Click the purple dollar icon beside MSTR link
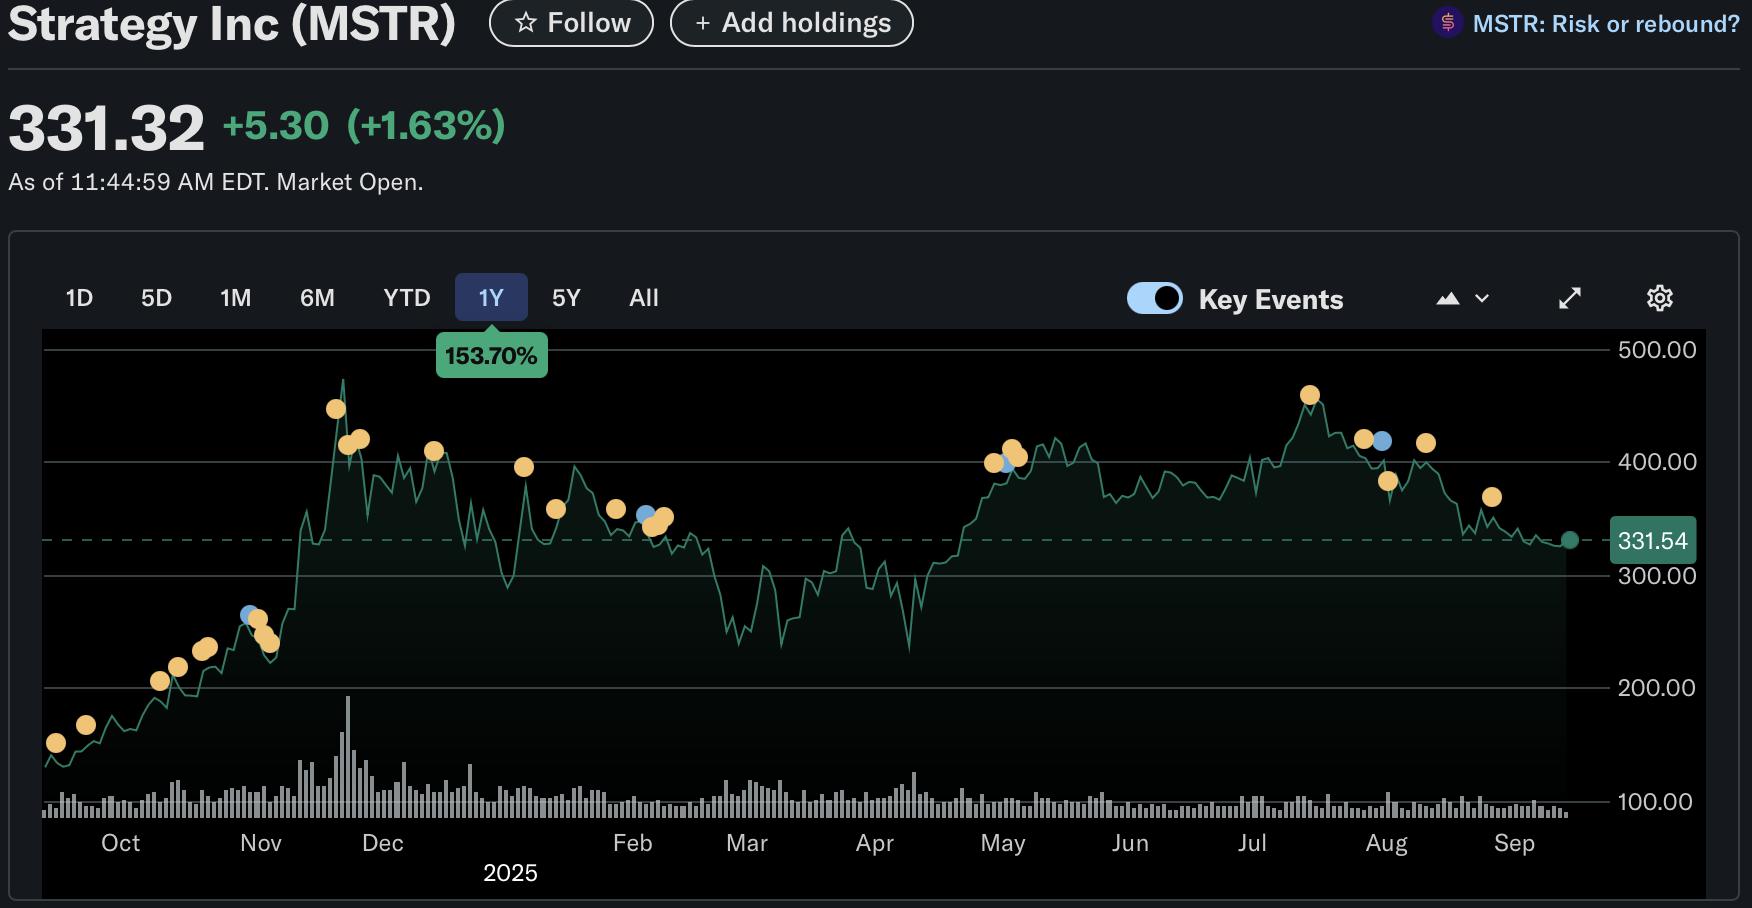Image resolution: width=1752 pixels, height=908 pixels. (1447, 22)
